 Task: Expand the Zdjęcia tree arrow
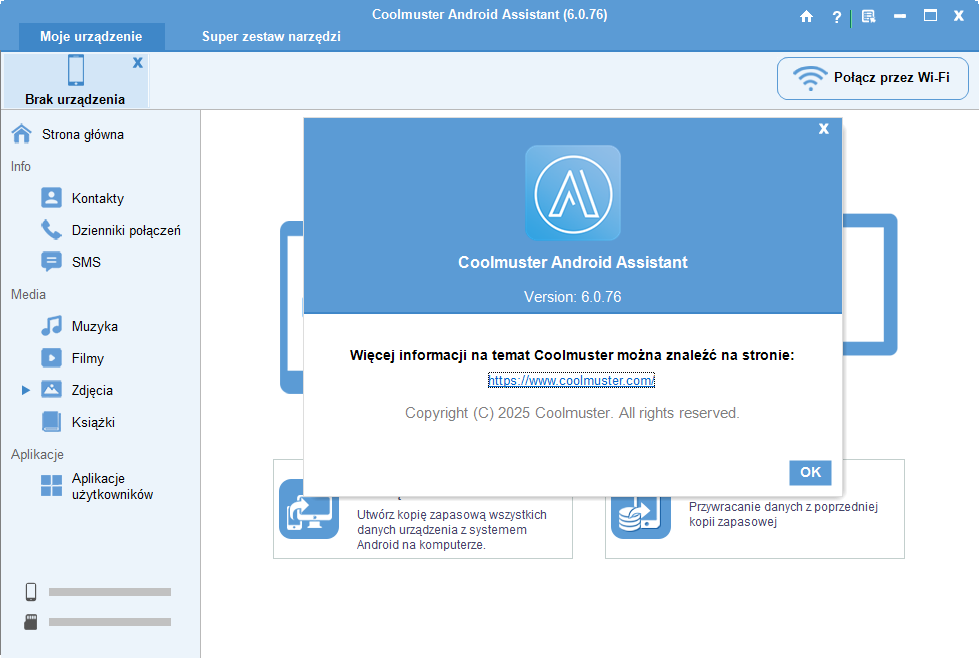click(26, 390)
